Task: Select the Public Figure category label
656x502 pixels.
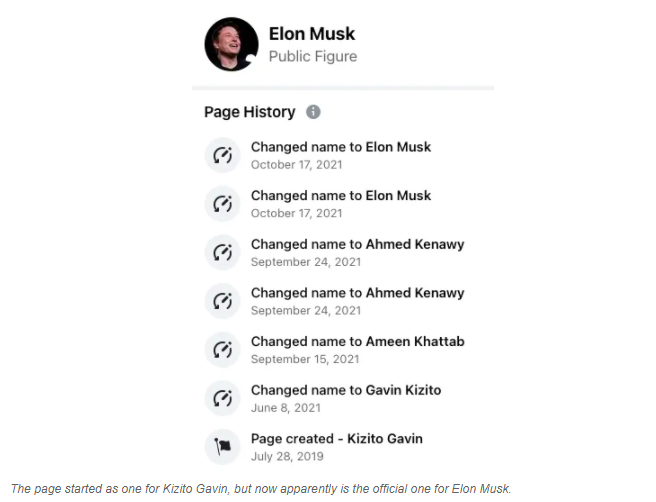Action: 313,57
